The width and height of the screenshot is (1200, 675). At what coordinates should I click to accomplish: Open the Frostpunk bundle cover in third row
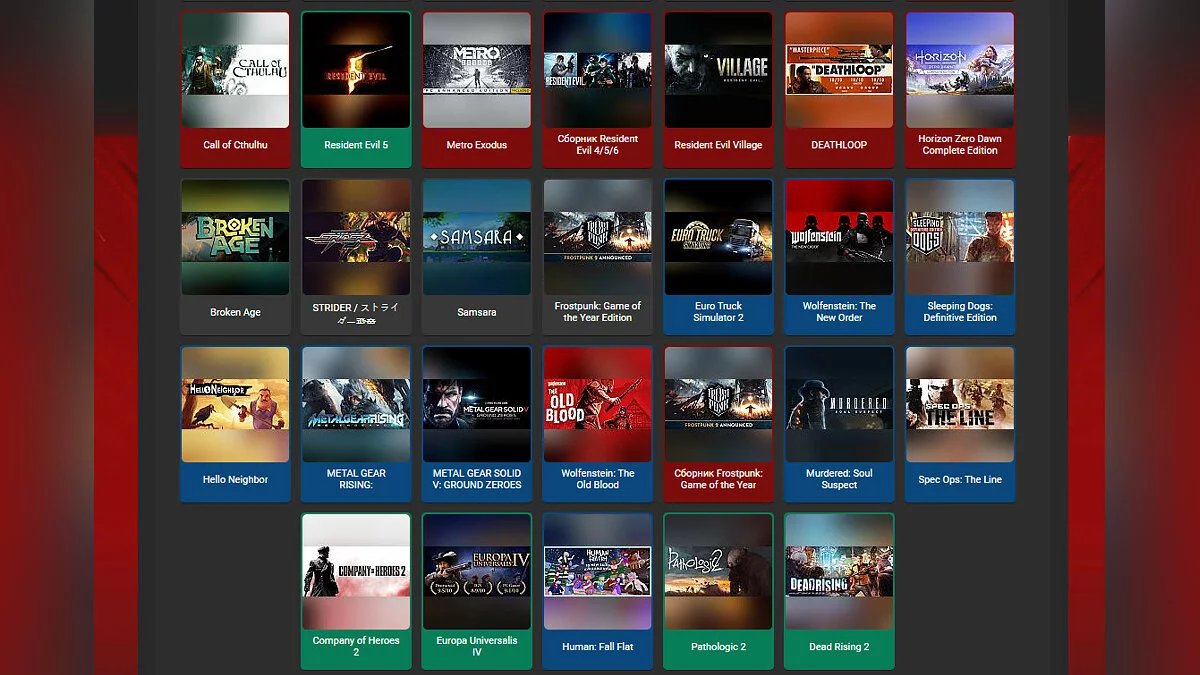(718, 404)
